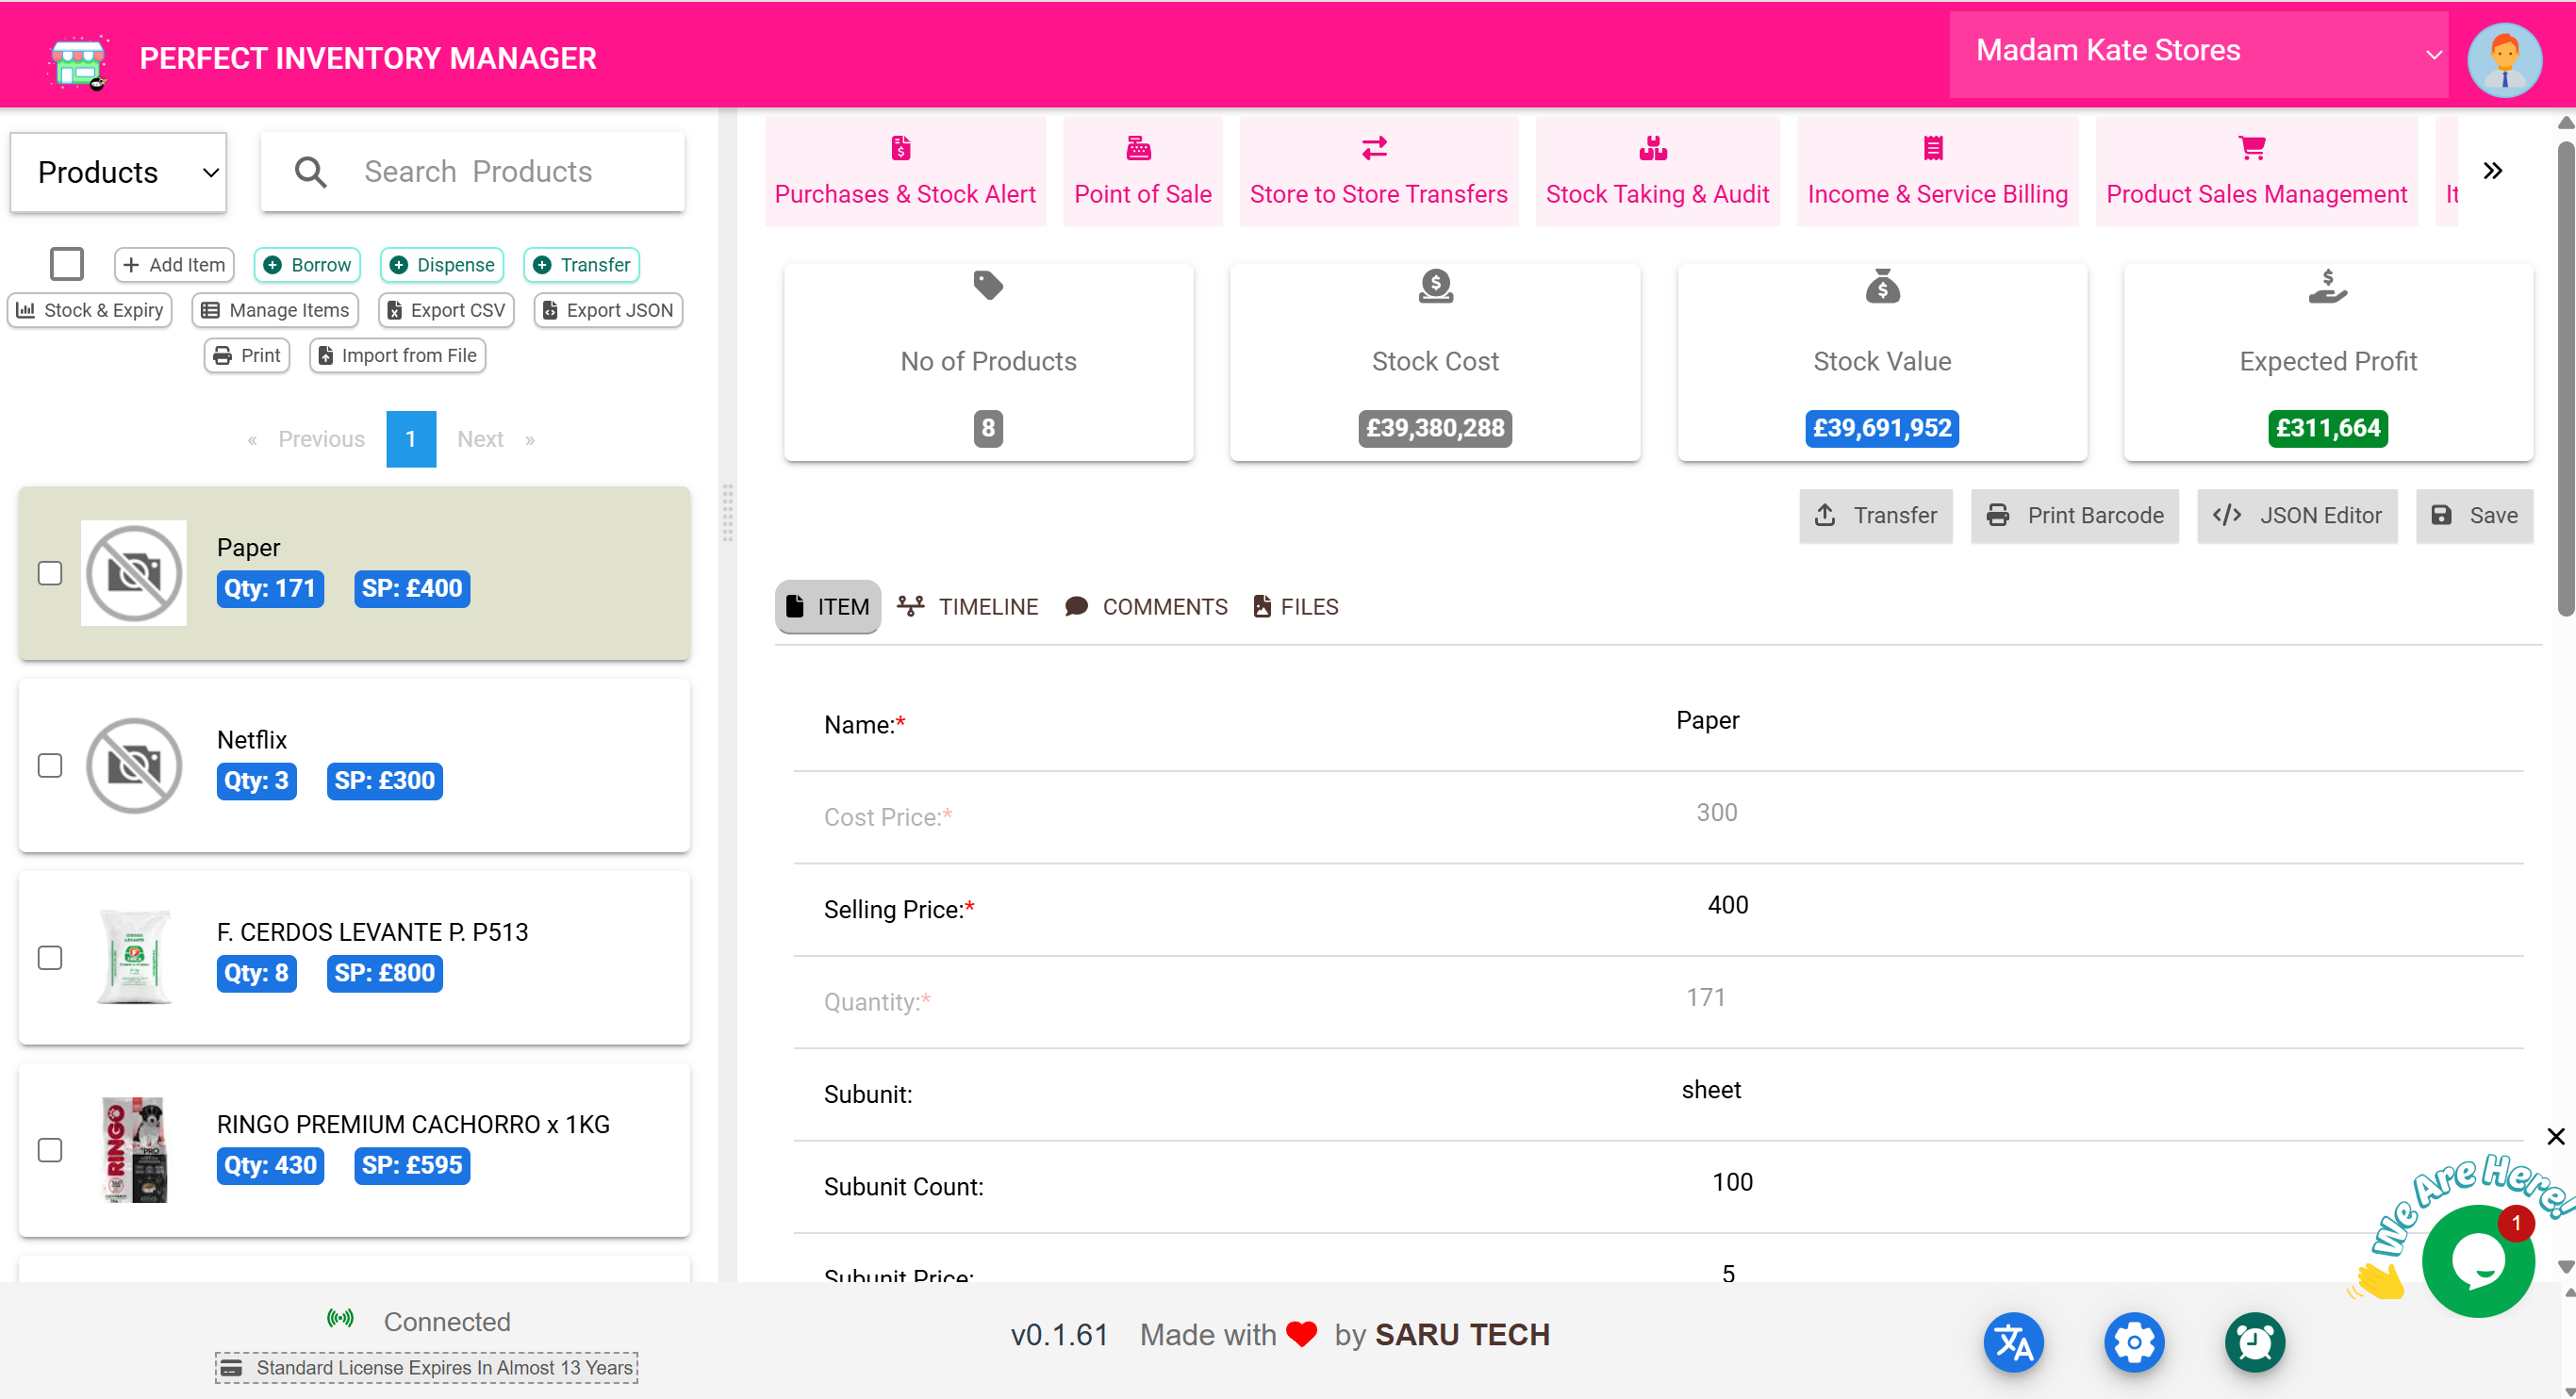Click the store logo icon in header

click(78, 62)
